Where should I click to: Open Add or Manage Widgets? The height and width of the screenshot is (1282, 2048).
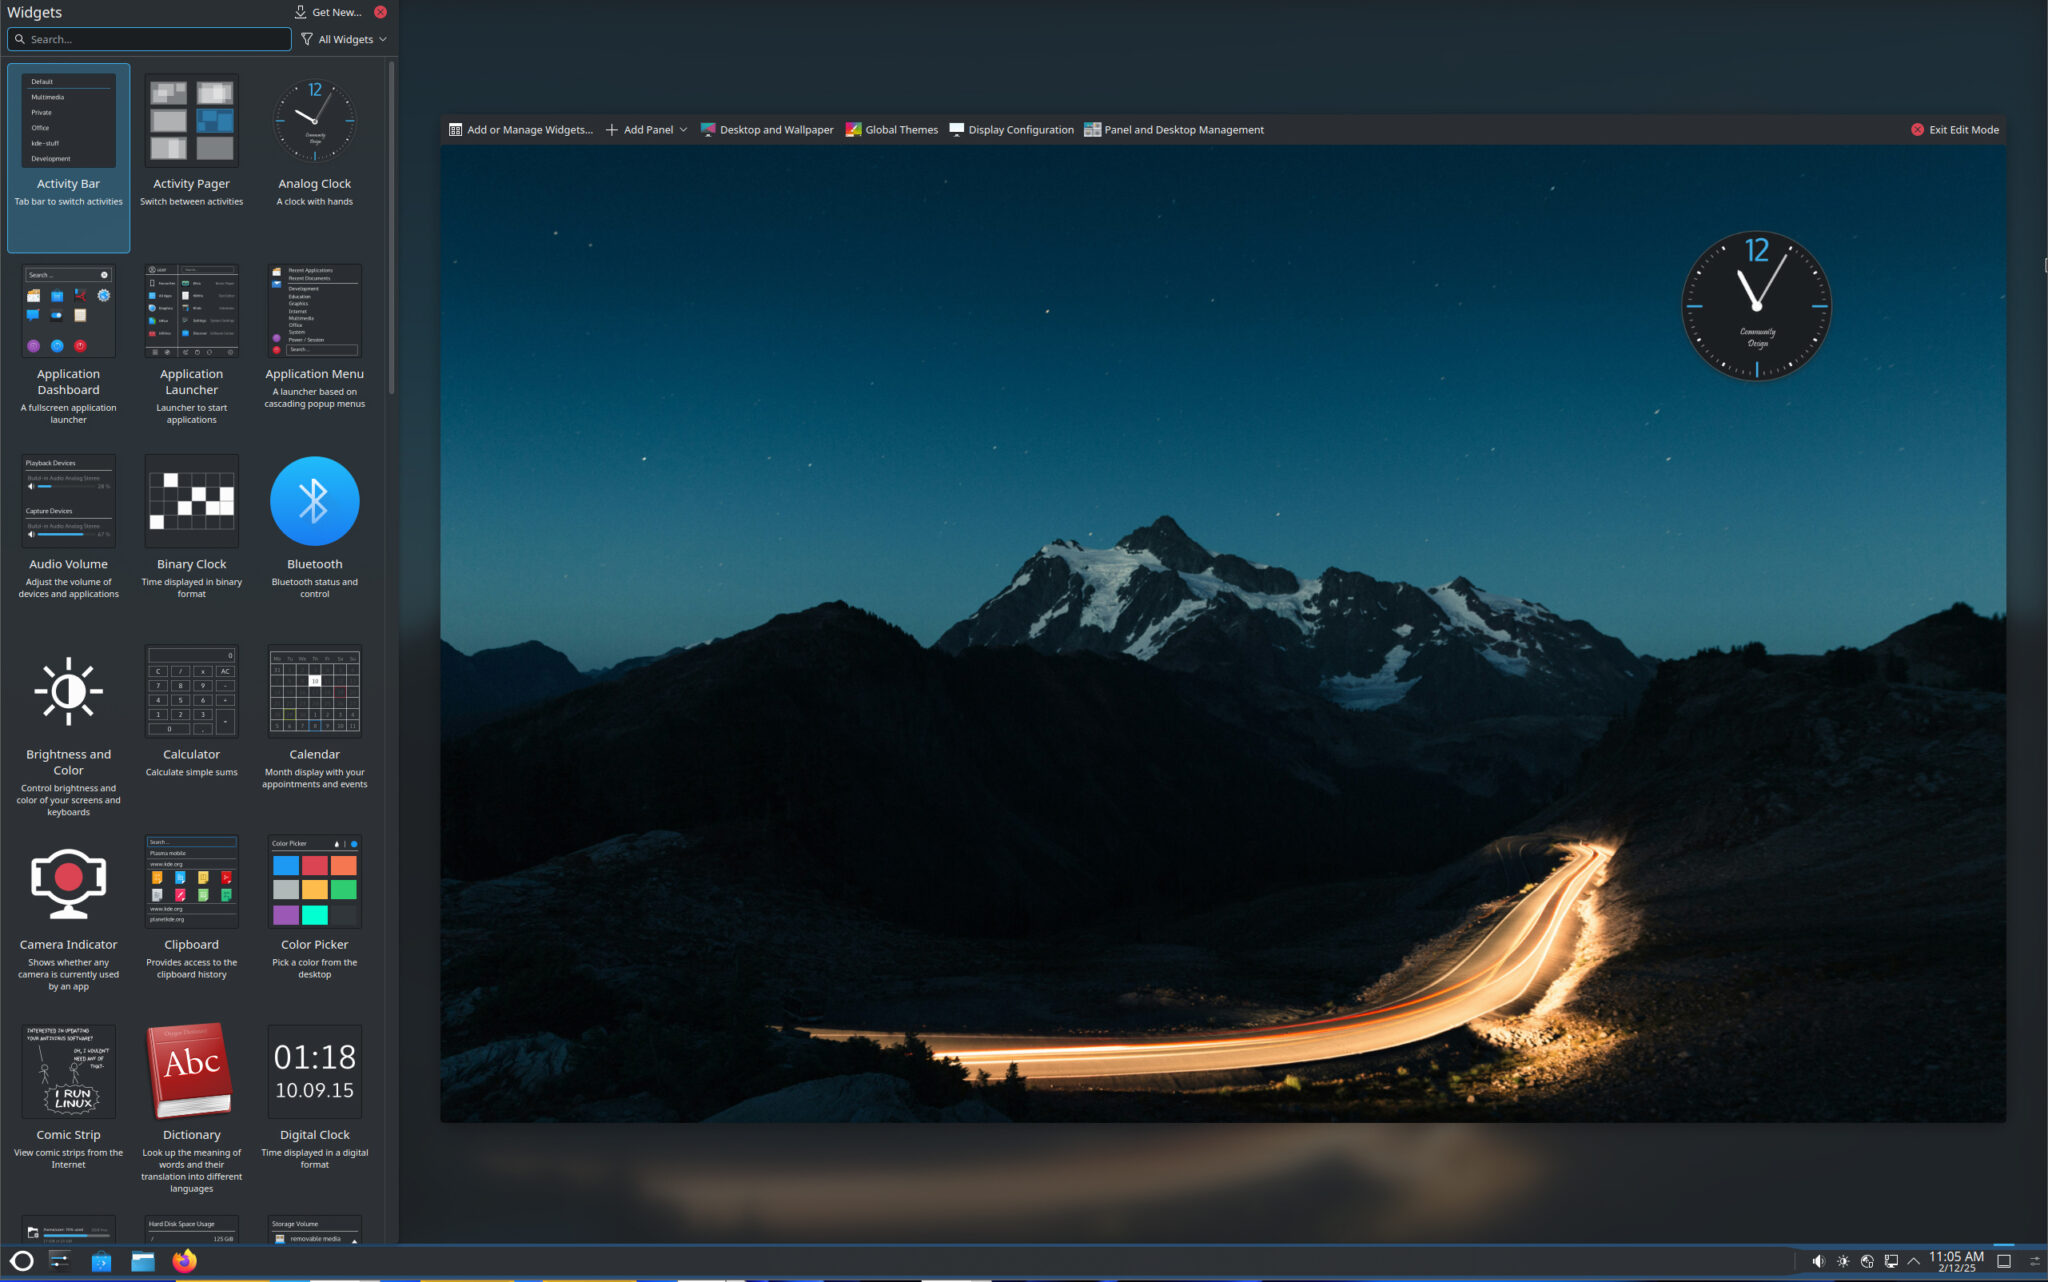coord(520,129)
